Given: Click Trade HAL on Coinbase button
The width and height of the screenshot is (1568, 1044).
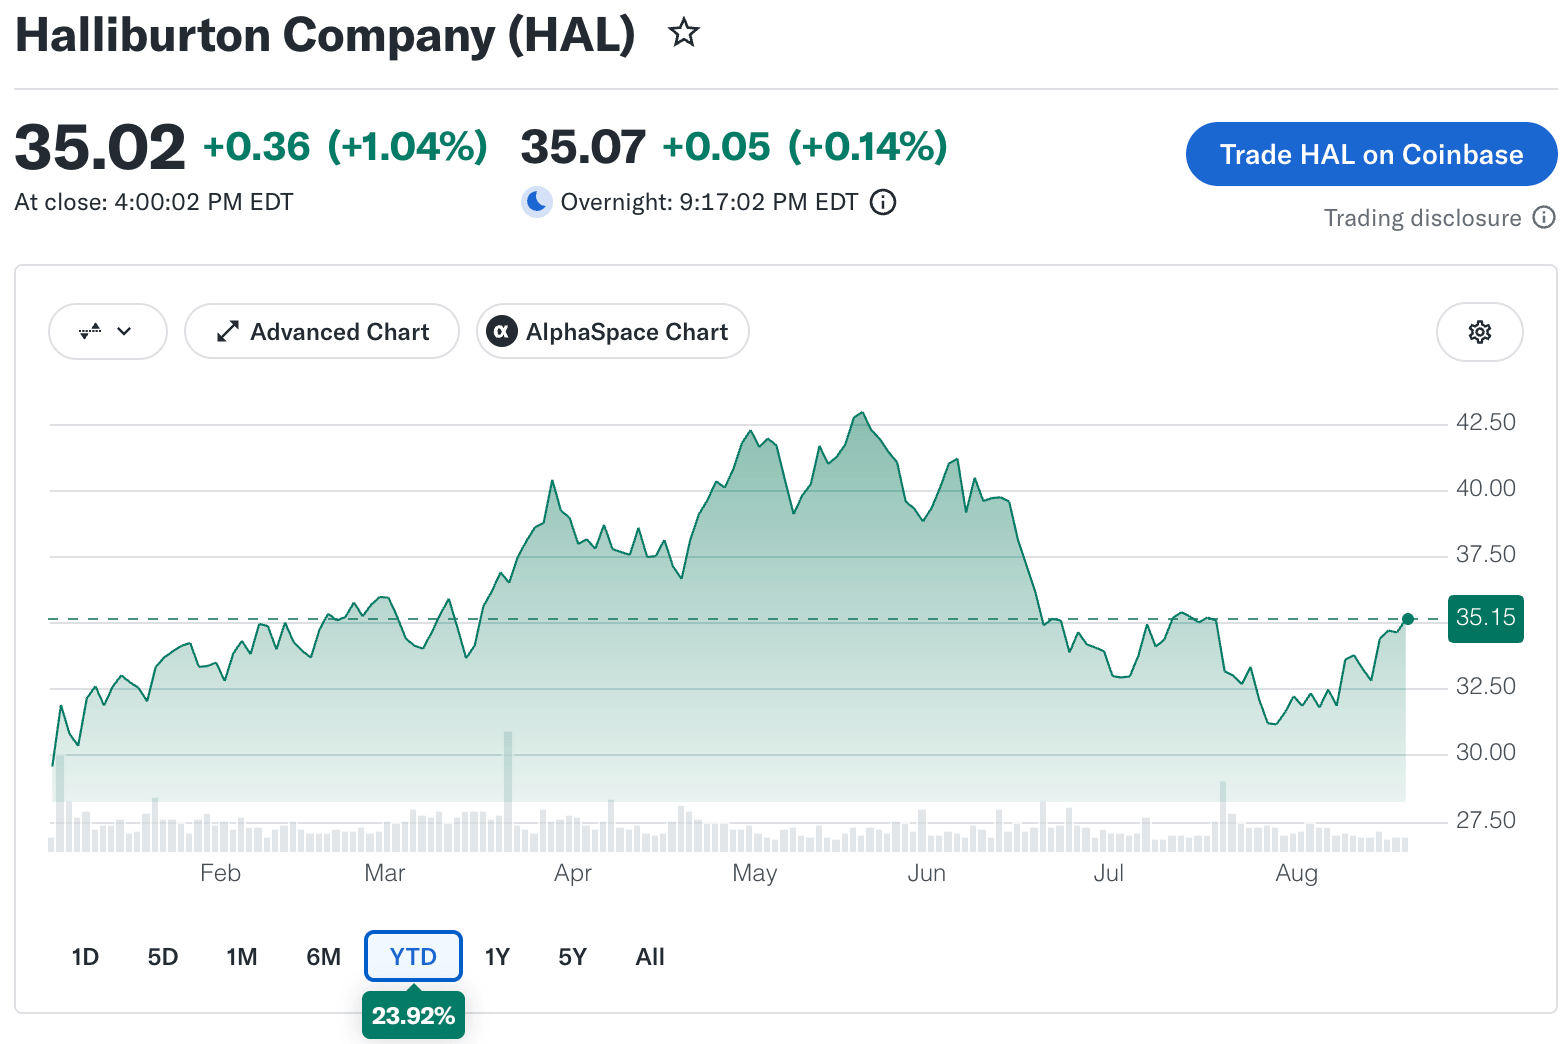Looking at the screenshot, I should point(1371,154).
